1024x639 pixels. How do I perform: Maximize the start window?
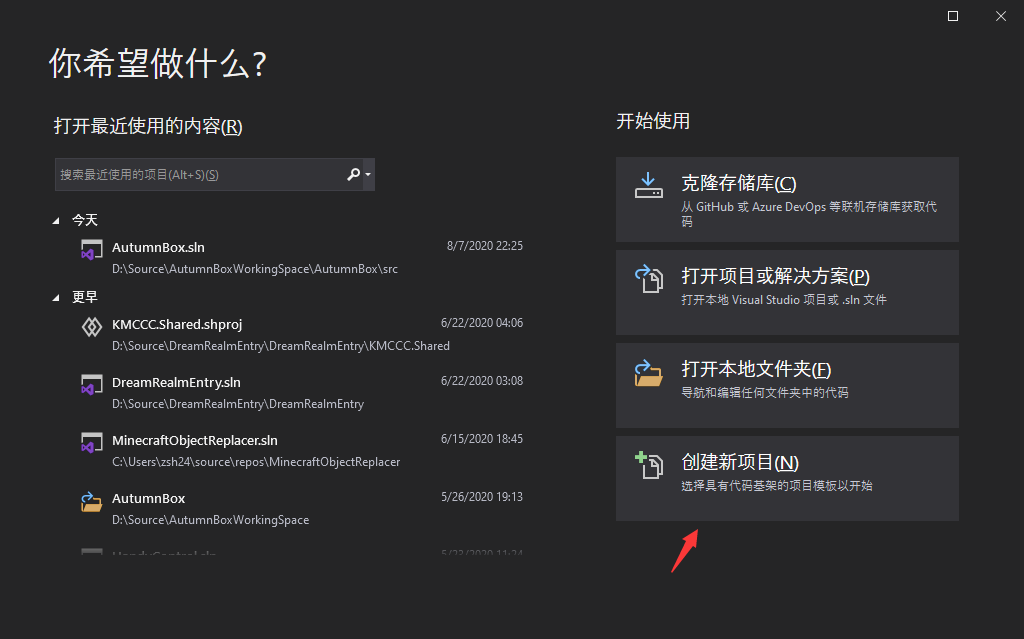(953, 16)
